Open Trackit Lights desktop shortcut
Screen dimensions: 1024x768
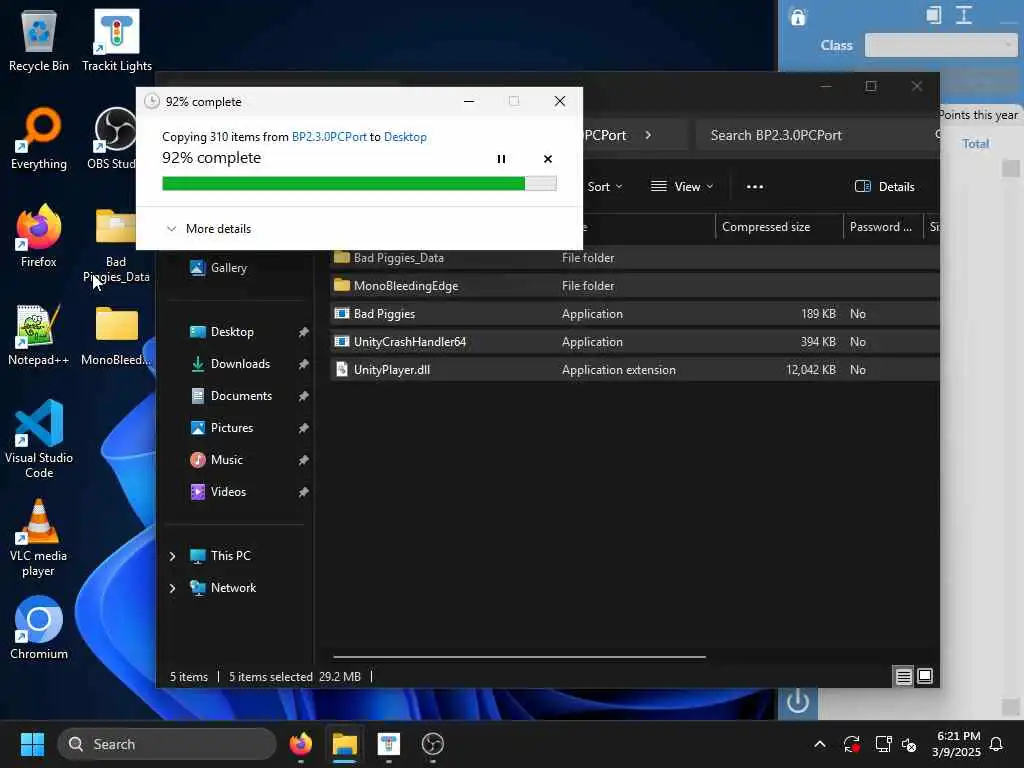pyautogui.click(x=116, y=42)
